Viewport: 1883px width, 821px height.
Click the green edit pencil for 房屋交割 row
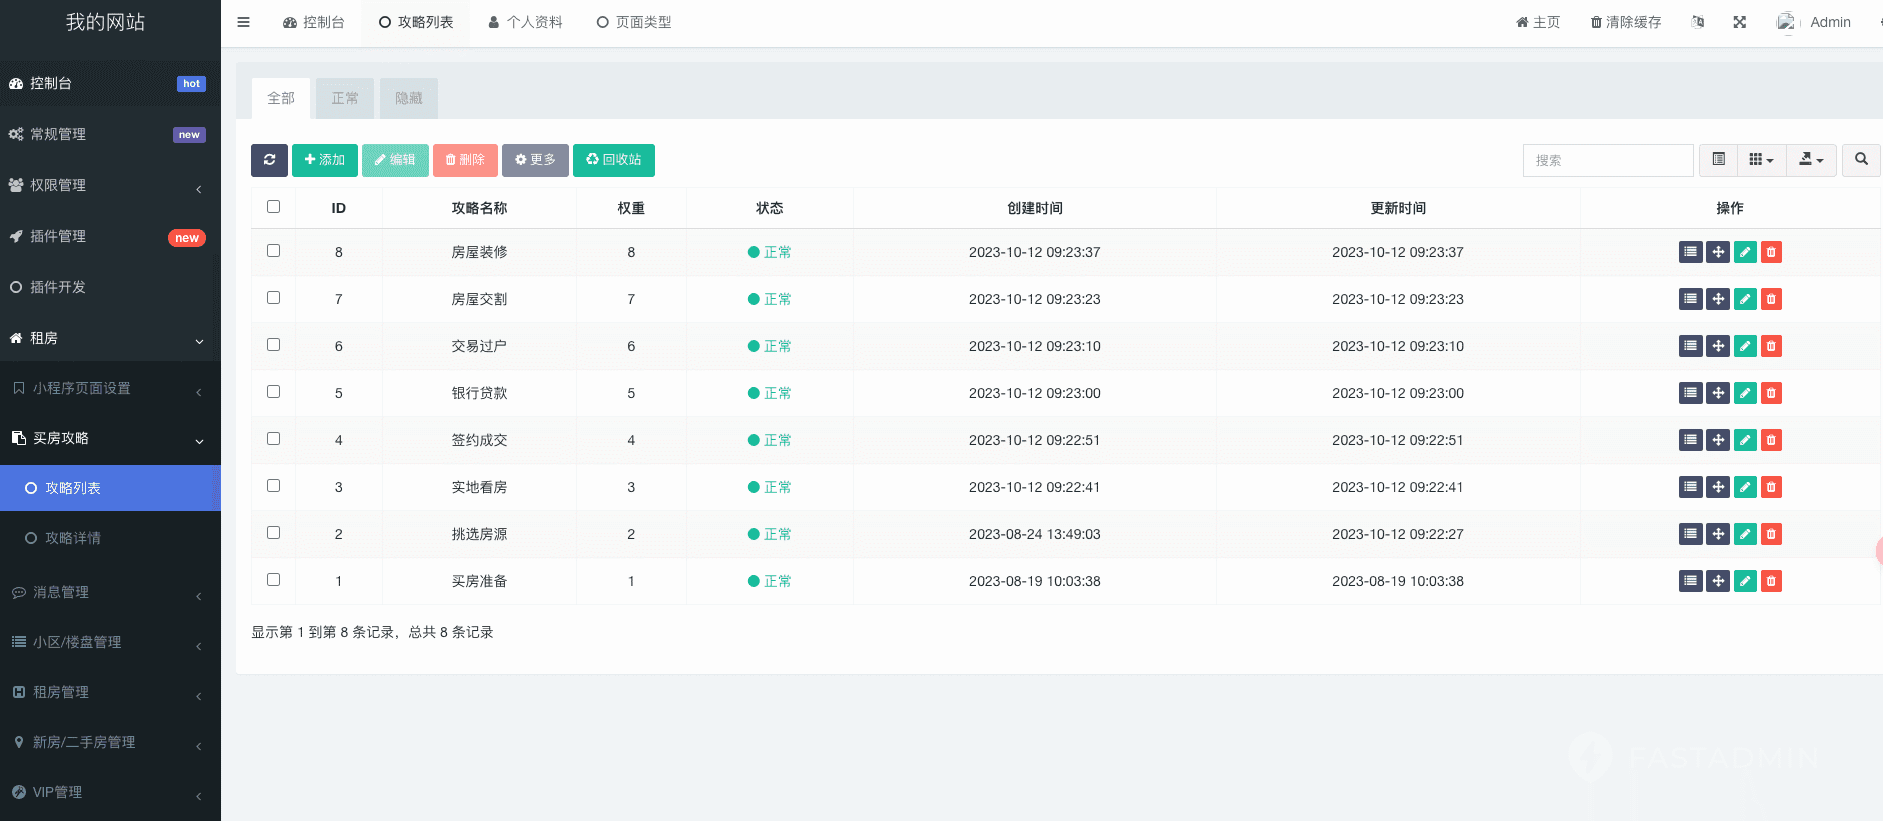pos(1745,299)
